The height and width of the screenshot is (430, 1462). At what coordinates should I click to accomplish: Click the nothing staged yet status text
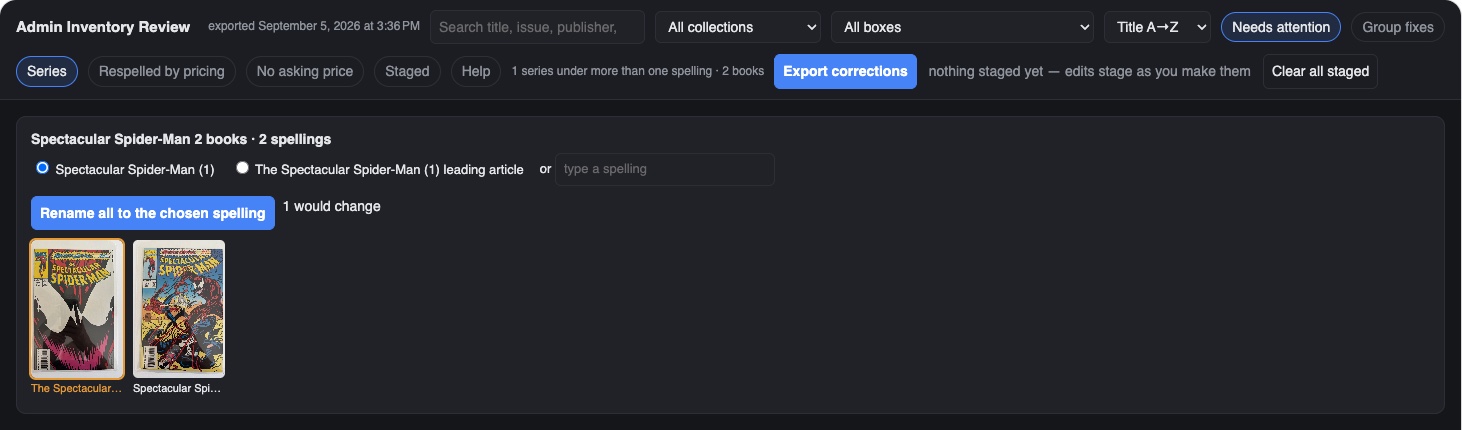[1089, 71]
